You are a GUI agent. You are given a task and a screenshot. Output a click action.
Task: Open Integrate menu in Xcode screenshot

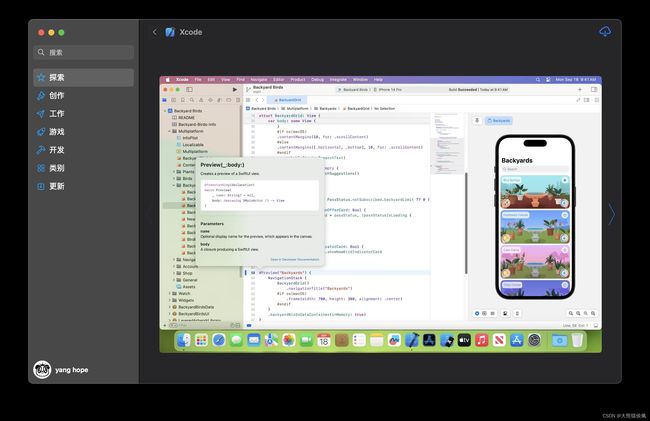coord(338,80)
